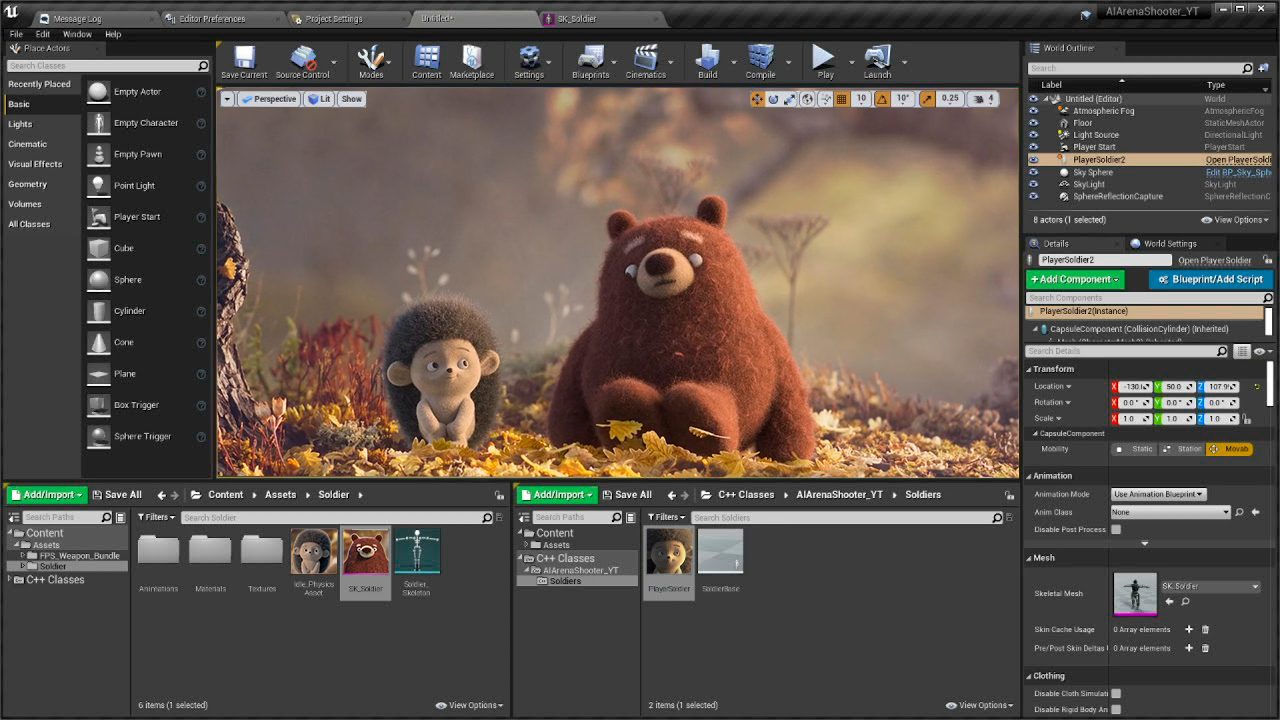Open the Source Control toolbar icon
The height and width of the screenshot is (720, 1280).
[302, 59]
